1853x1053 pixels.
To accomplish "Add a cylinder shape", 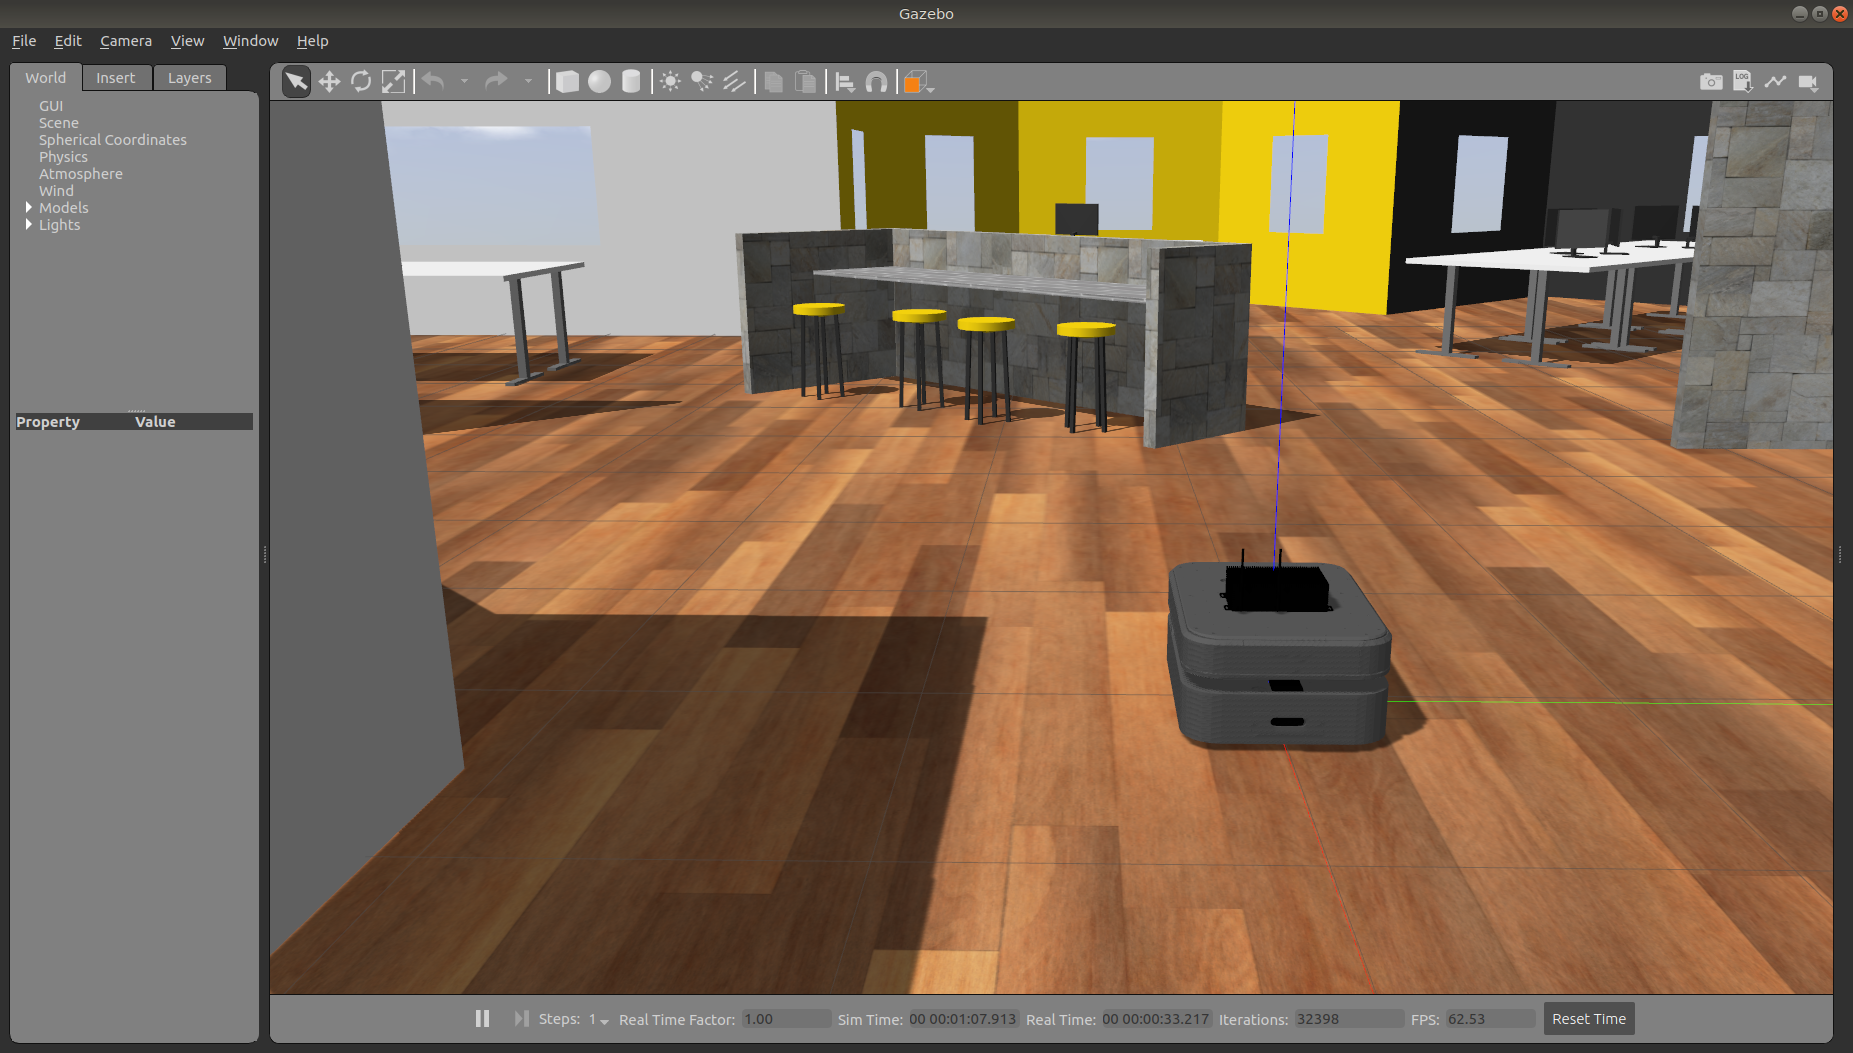I will point(631,82).
